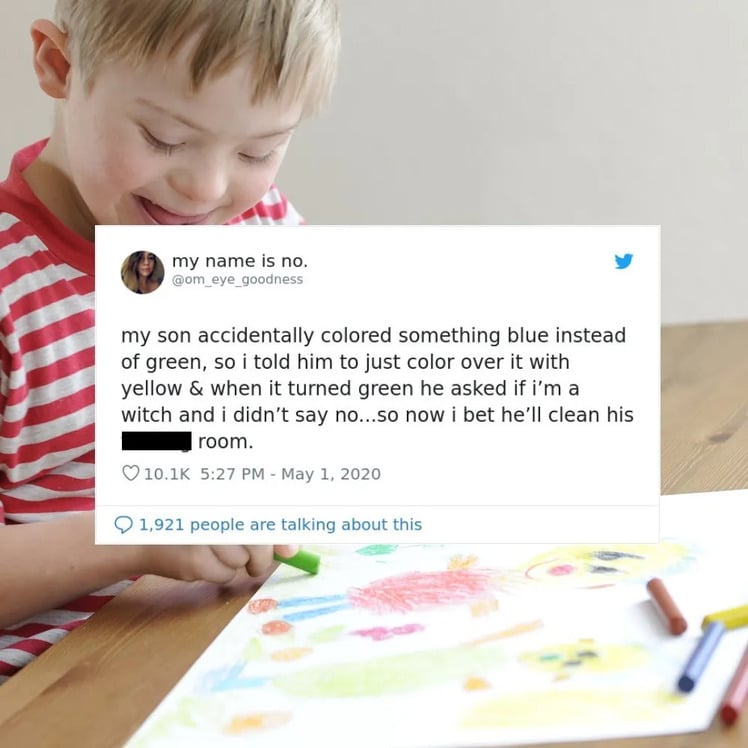Open the user's profile avatar picture
Image resolution: width=748 pixels, height=748 pixels.
coord(142,272)
